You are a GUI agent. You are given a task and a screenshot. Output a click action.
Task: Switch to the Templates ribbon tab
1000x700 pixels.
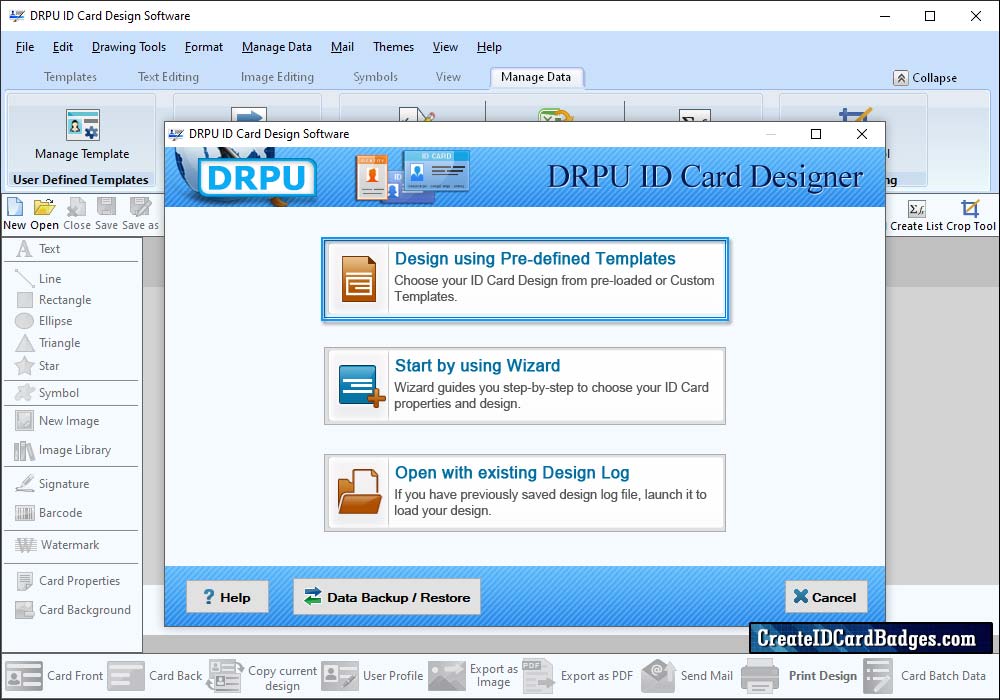click(x=70, y=77)
